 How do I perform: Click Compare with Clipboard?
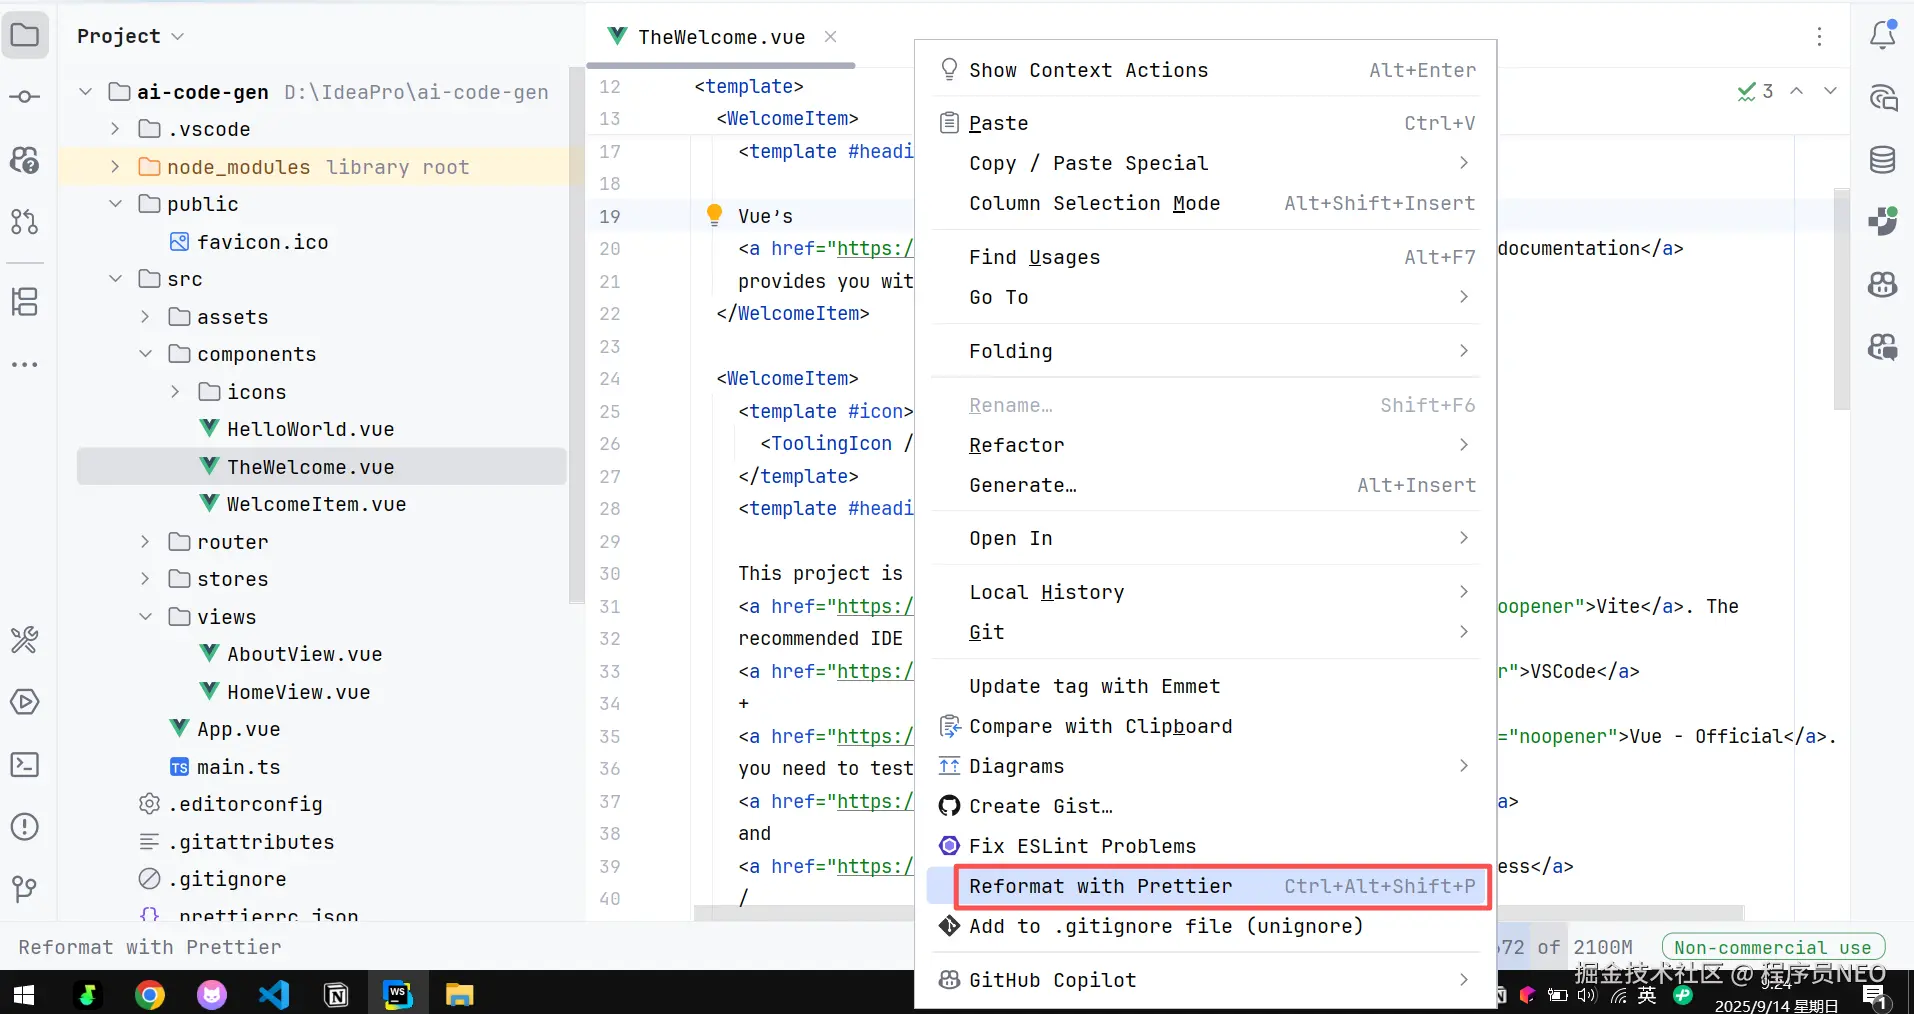1206,726
